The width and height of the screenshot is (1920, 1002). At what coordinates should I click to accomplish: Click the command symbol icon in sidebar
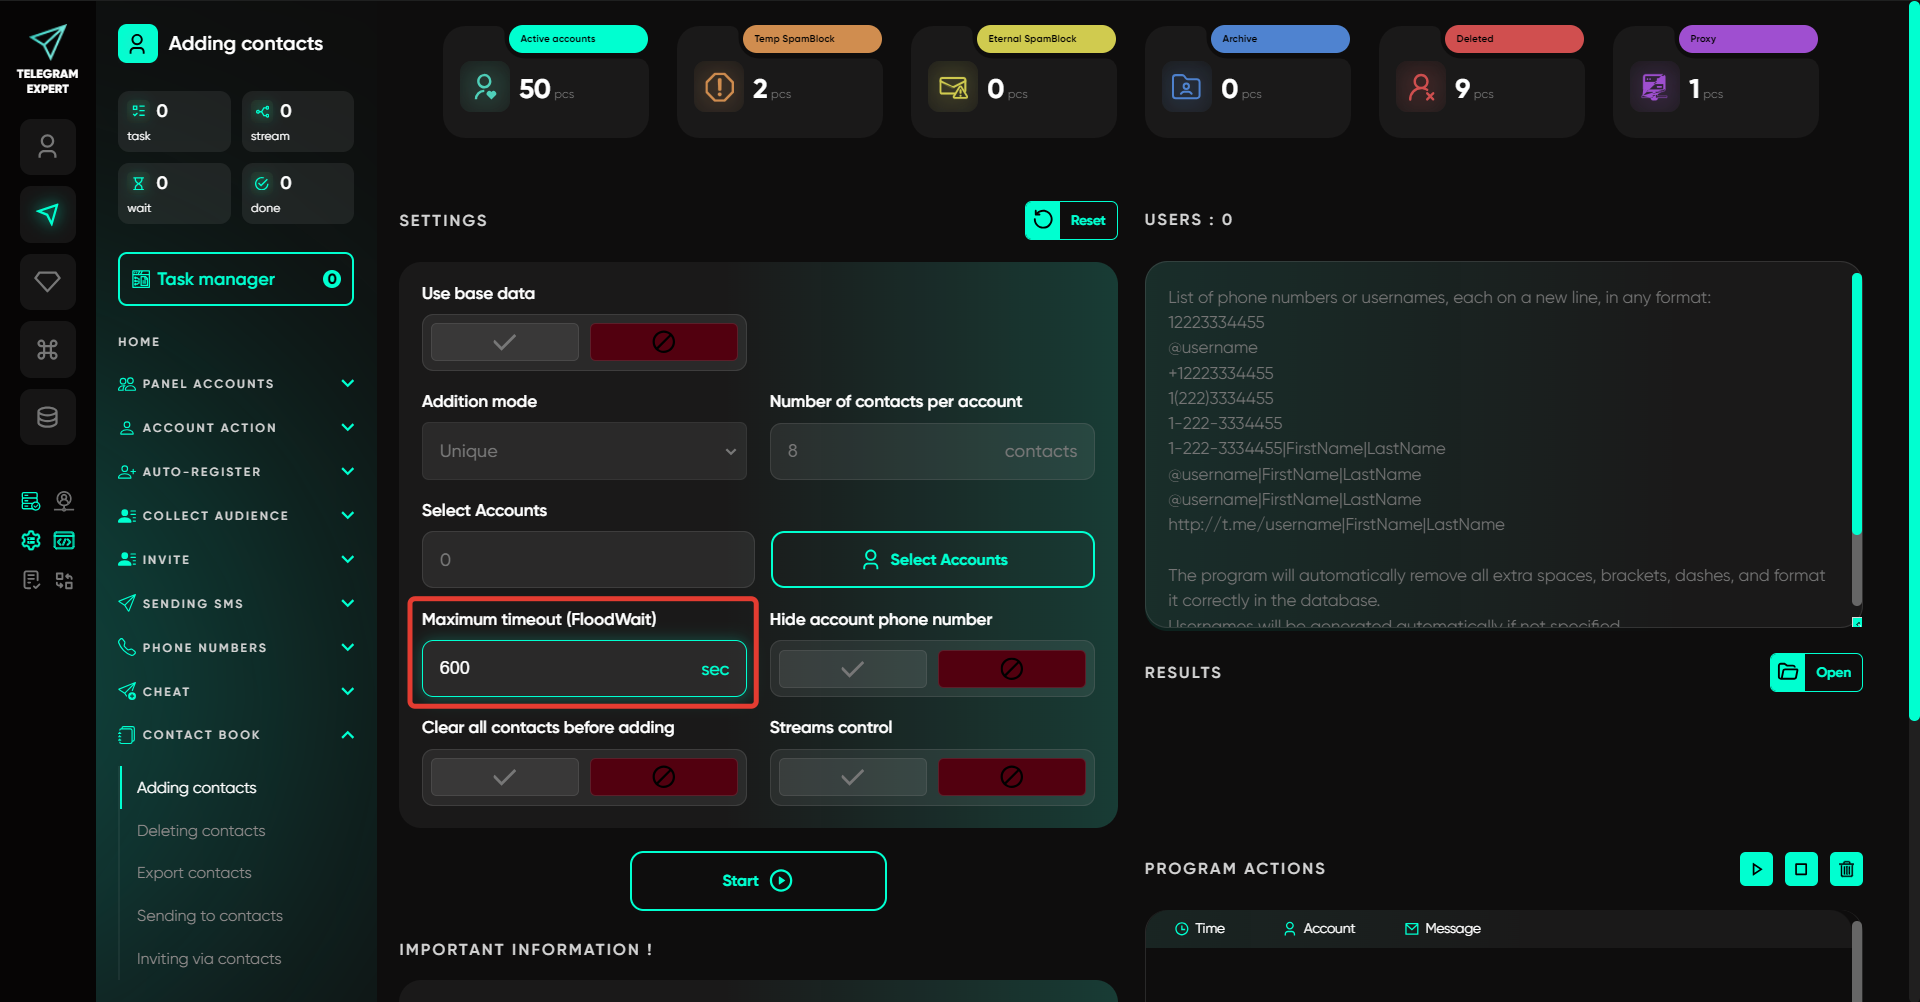tap(47, 349)
